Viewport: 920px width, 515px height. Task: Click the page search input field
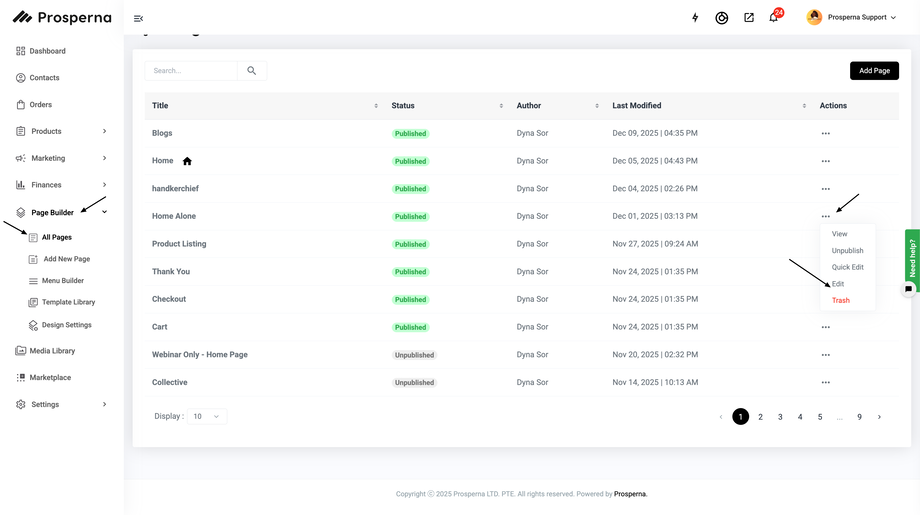[x=192, y=71]
